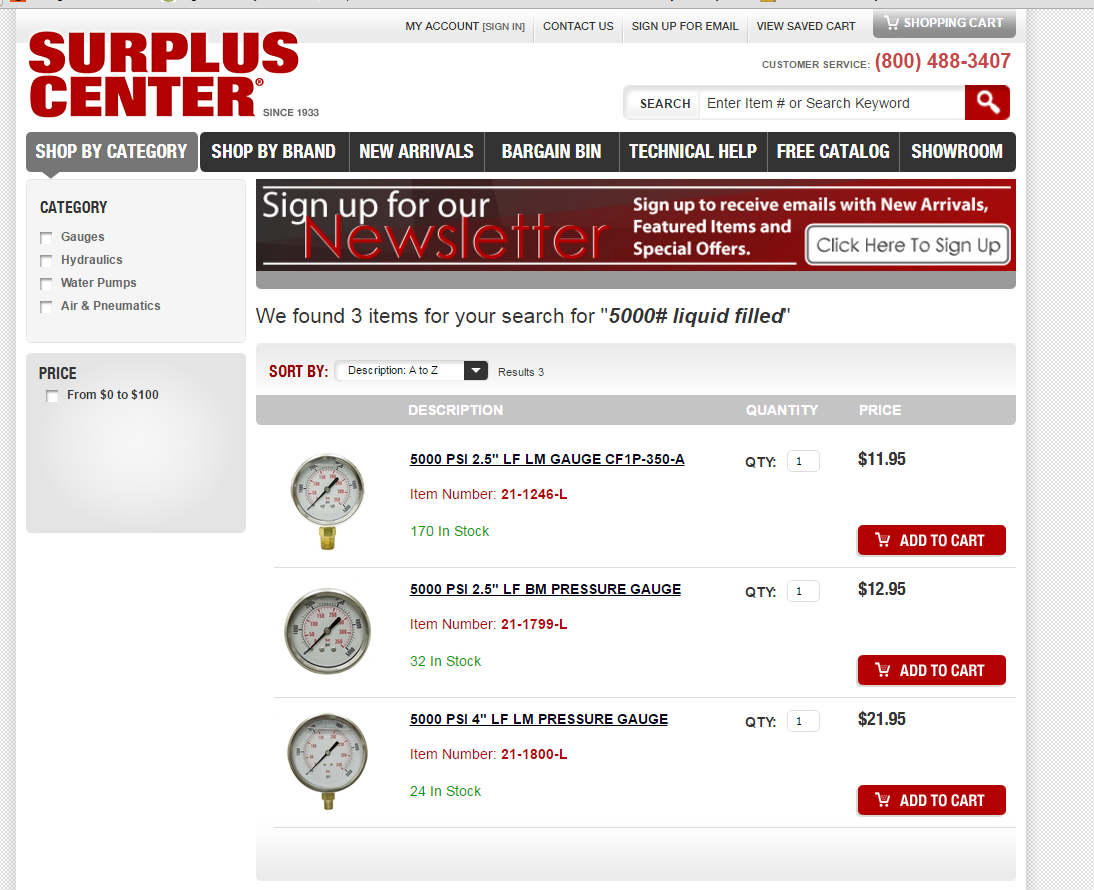
Task: Click the red magnifier search button
Action: click(987, 103)
